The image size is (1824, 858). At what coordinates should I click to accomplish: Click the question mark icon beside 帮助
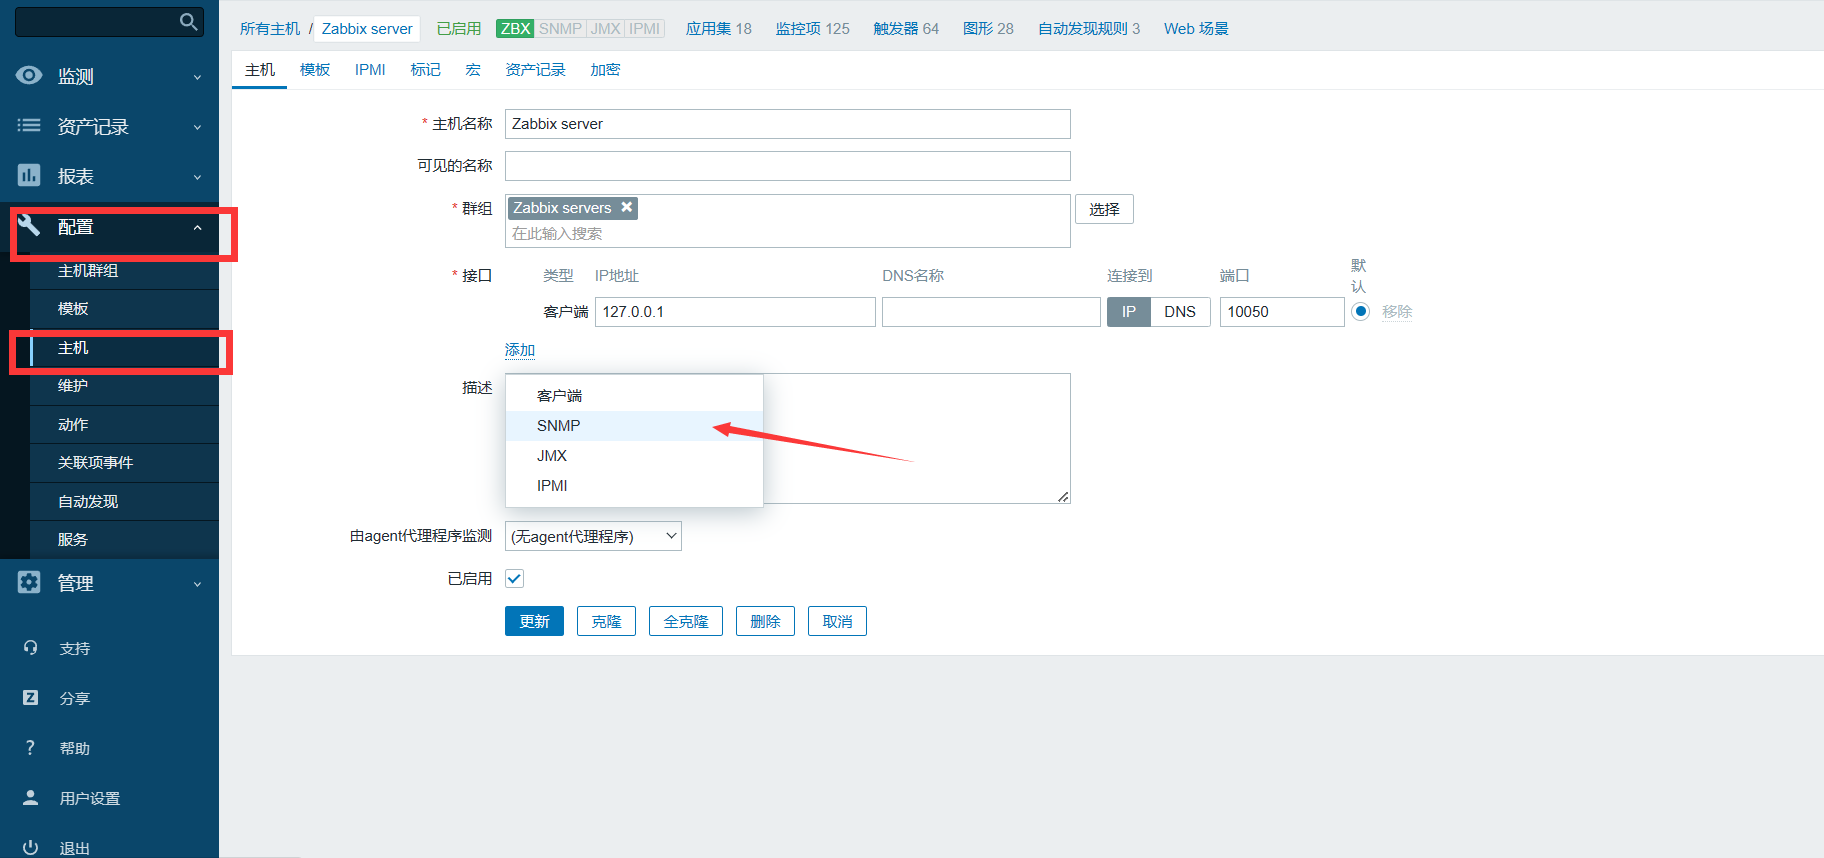tap(30, 747)
